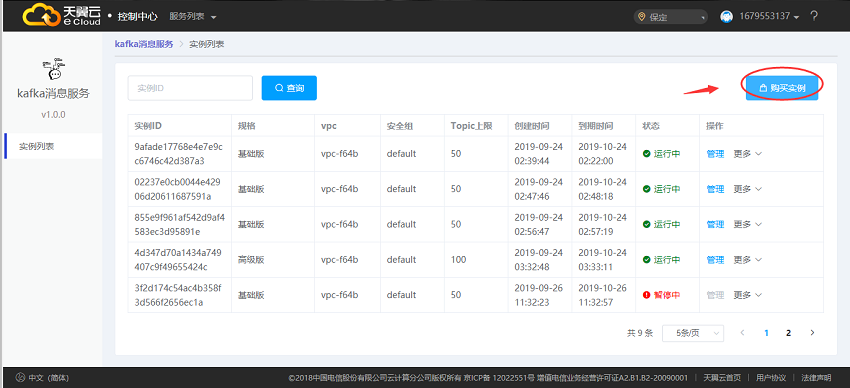The height and width of the screenshot is (388, 850).
Task: Expand 更多 for instance 855e9f961af542d9af4
Action: click(748, 224)
